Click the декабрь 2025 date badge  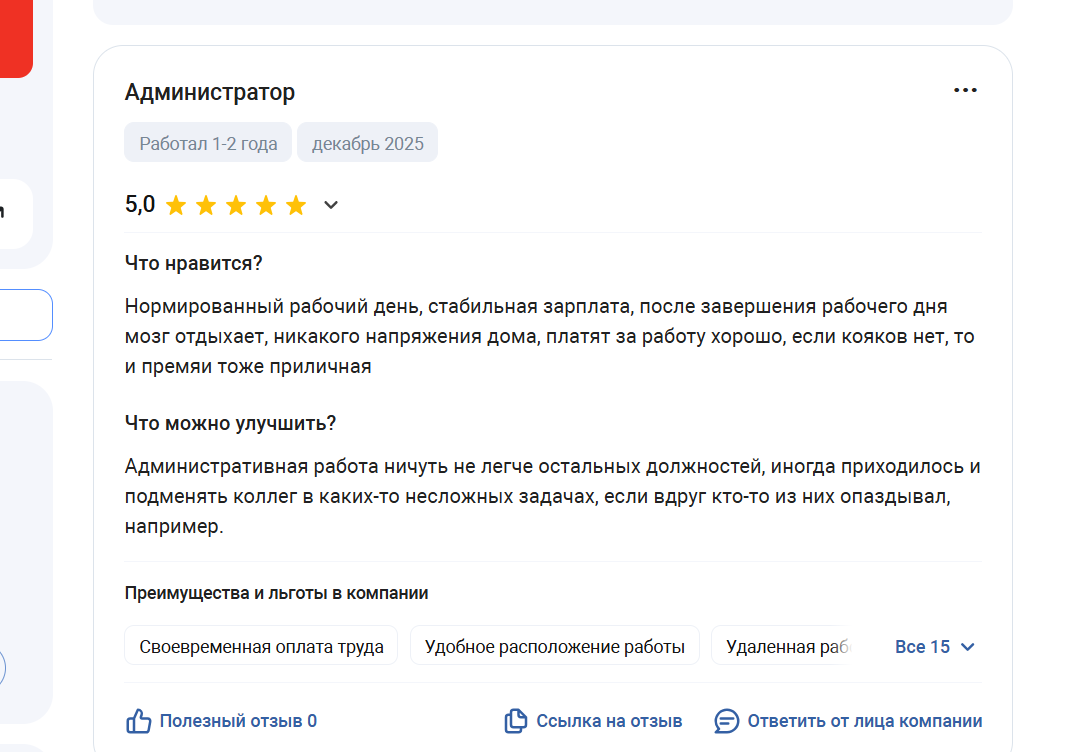coord(367,144)
